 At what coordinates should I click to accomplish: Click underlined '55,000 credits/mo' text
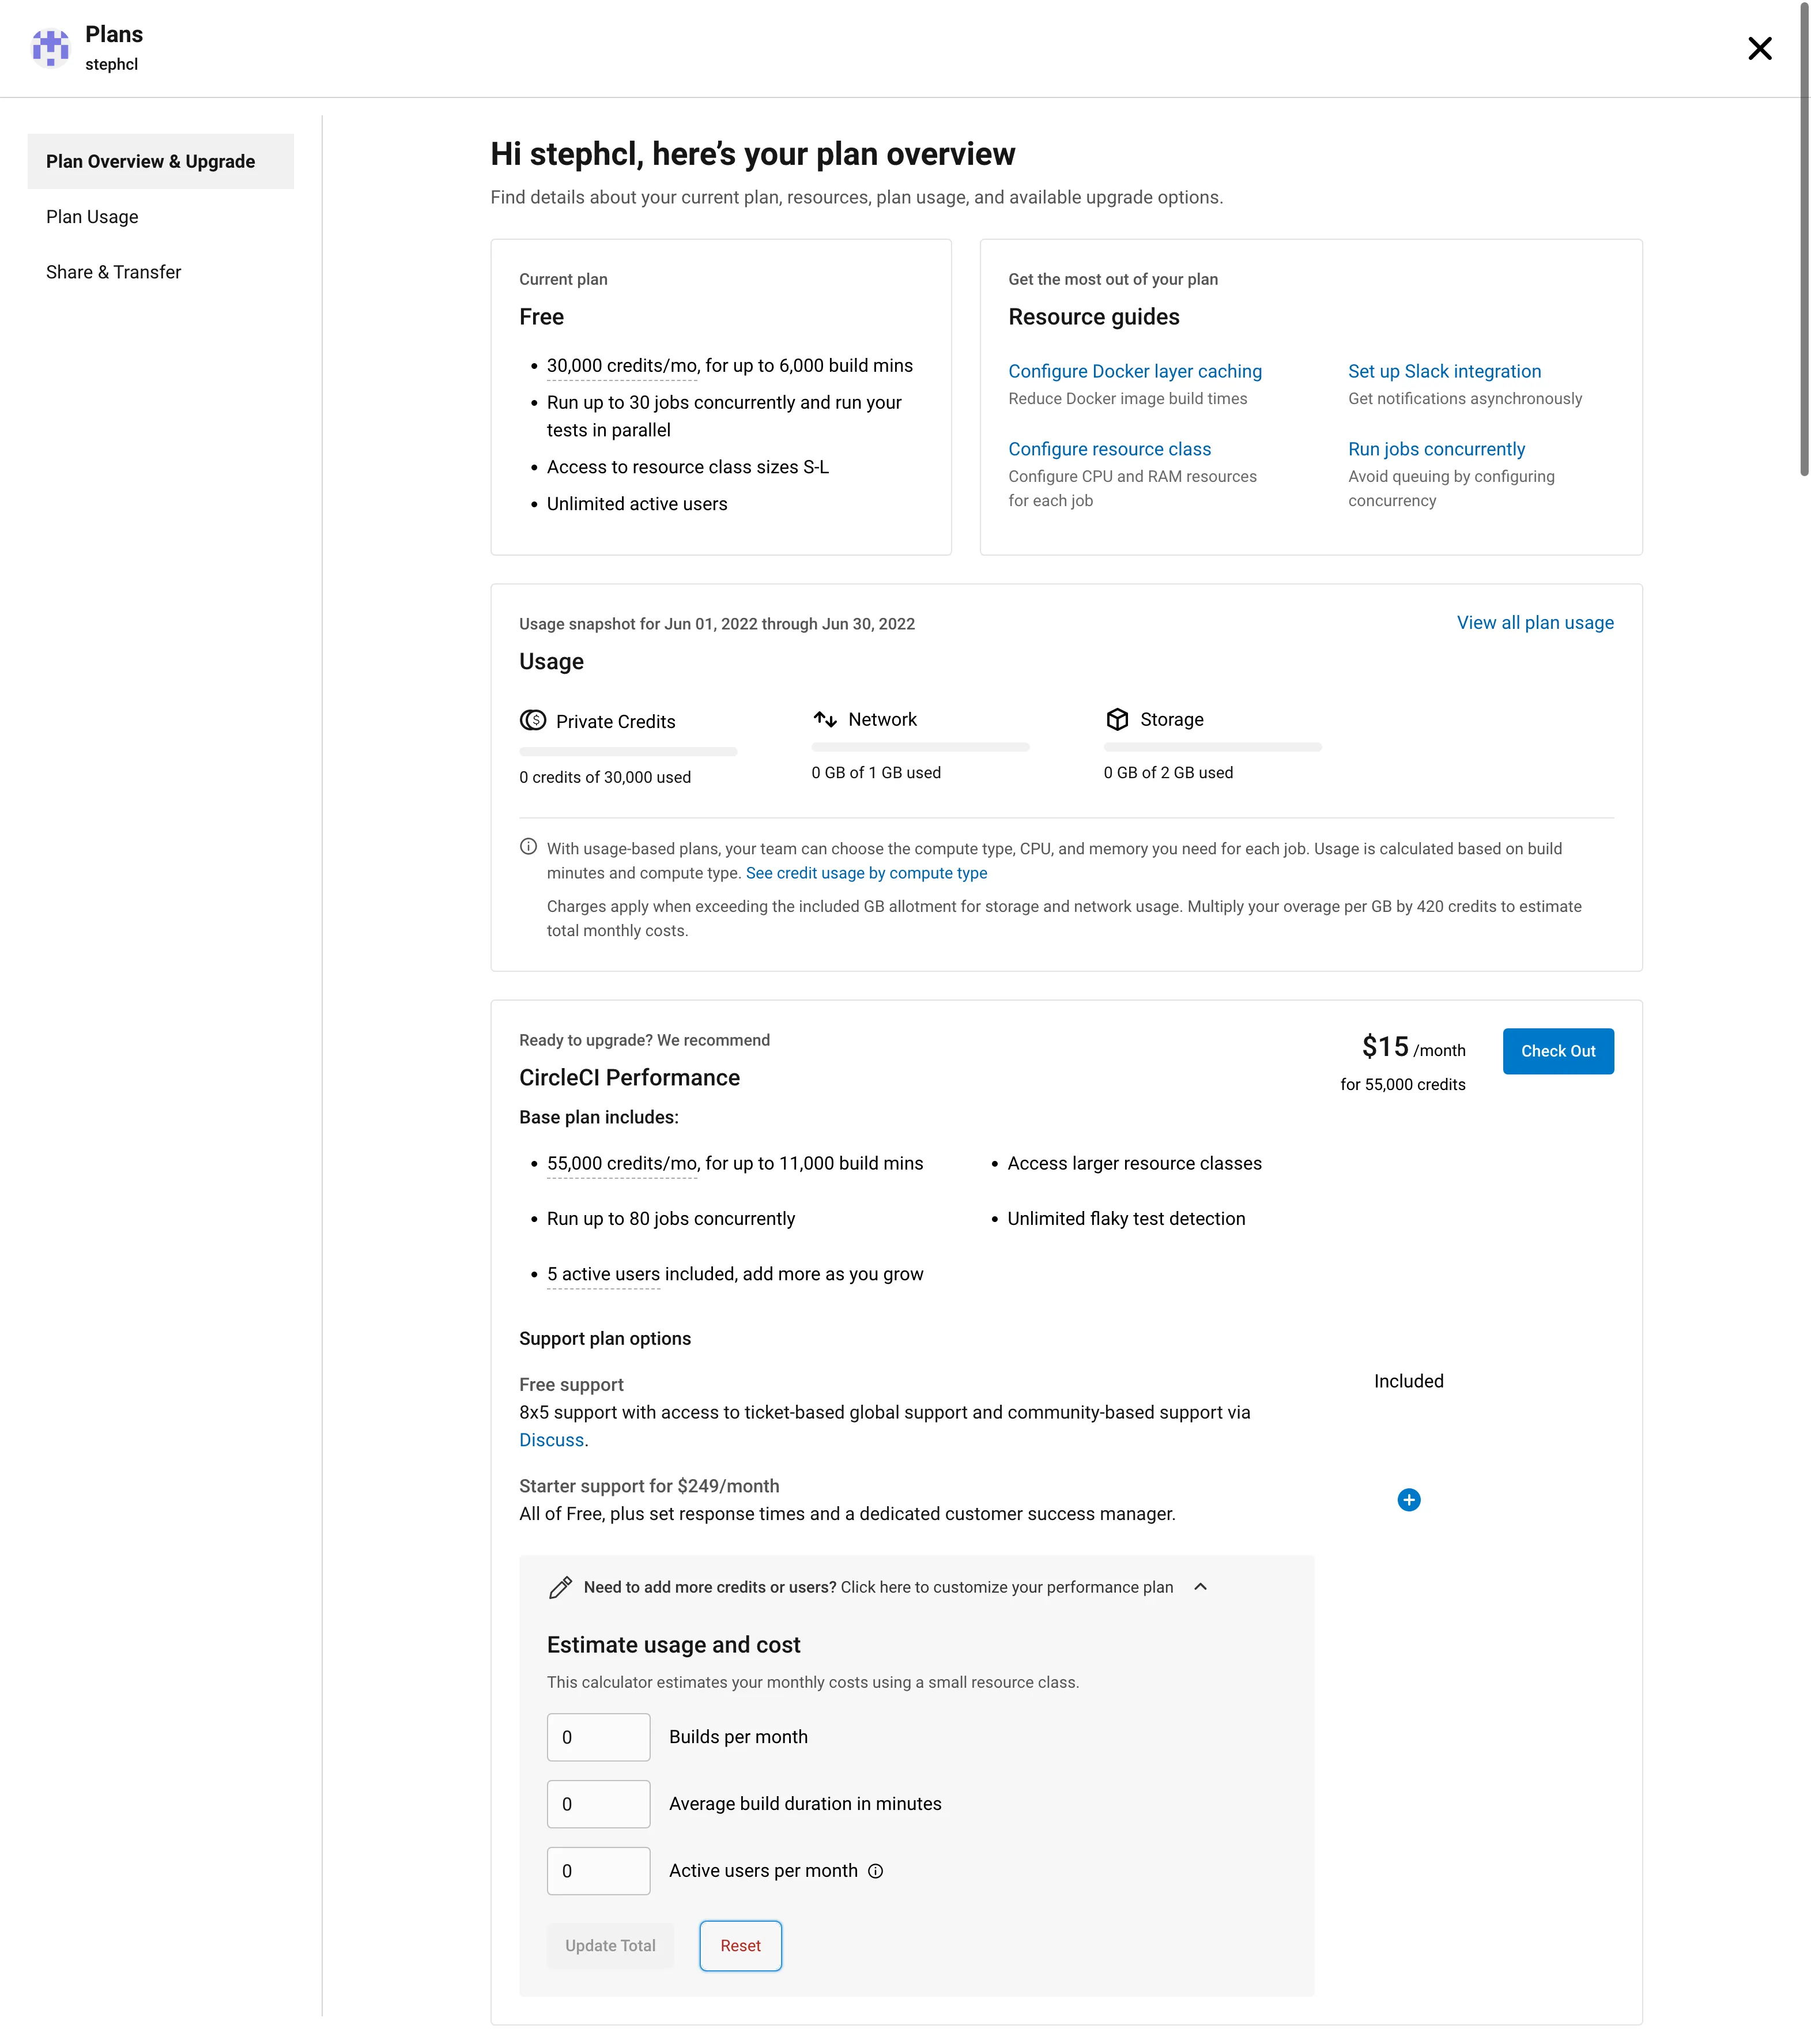pyautogui.click(x=622, y=1164)
